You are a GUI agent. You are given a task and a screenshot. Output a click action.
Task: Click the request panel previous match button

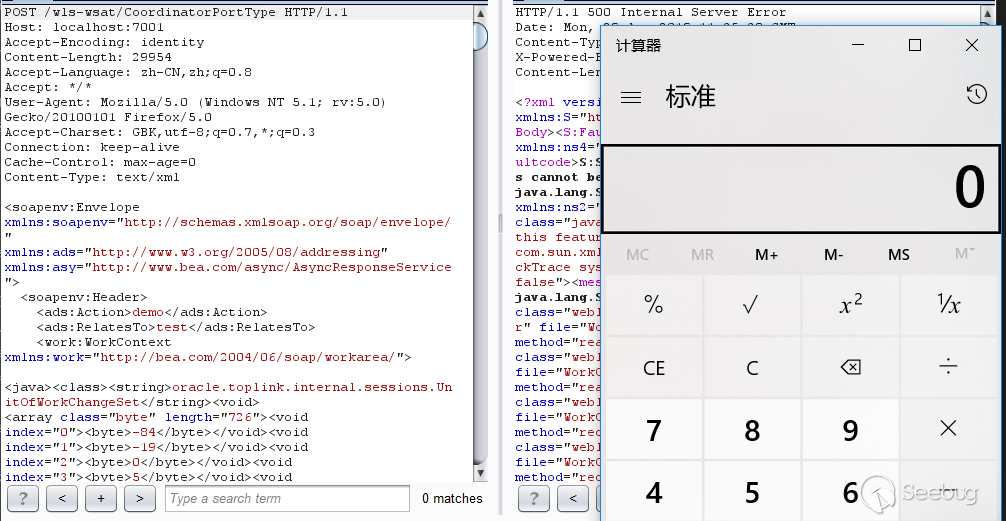[x=61, y=498]
